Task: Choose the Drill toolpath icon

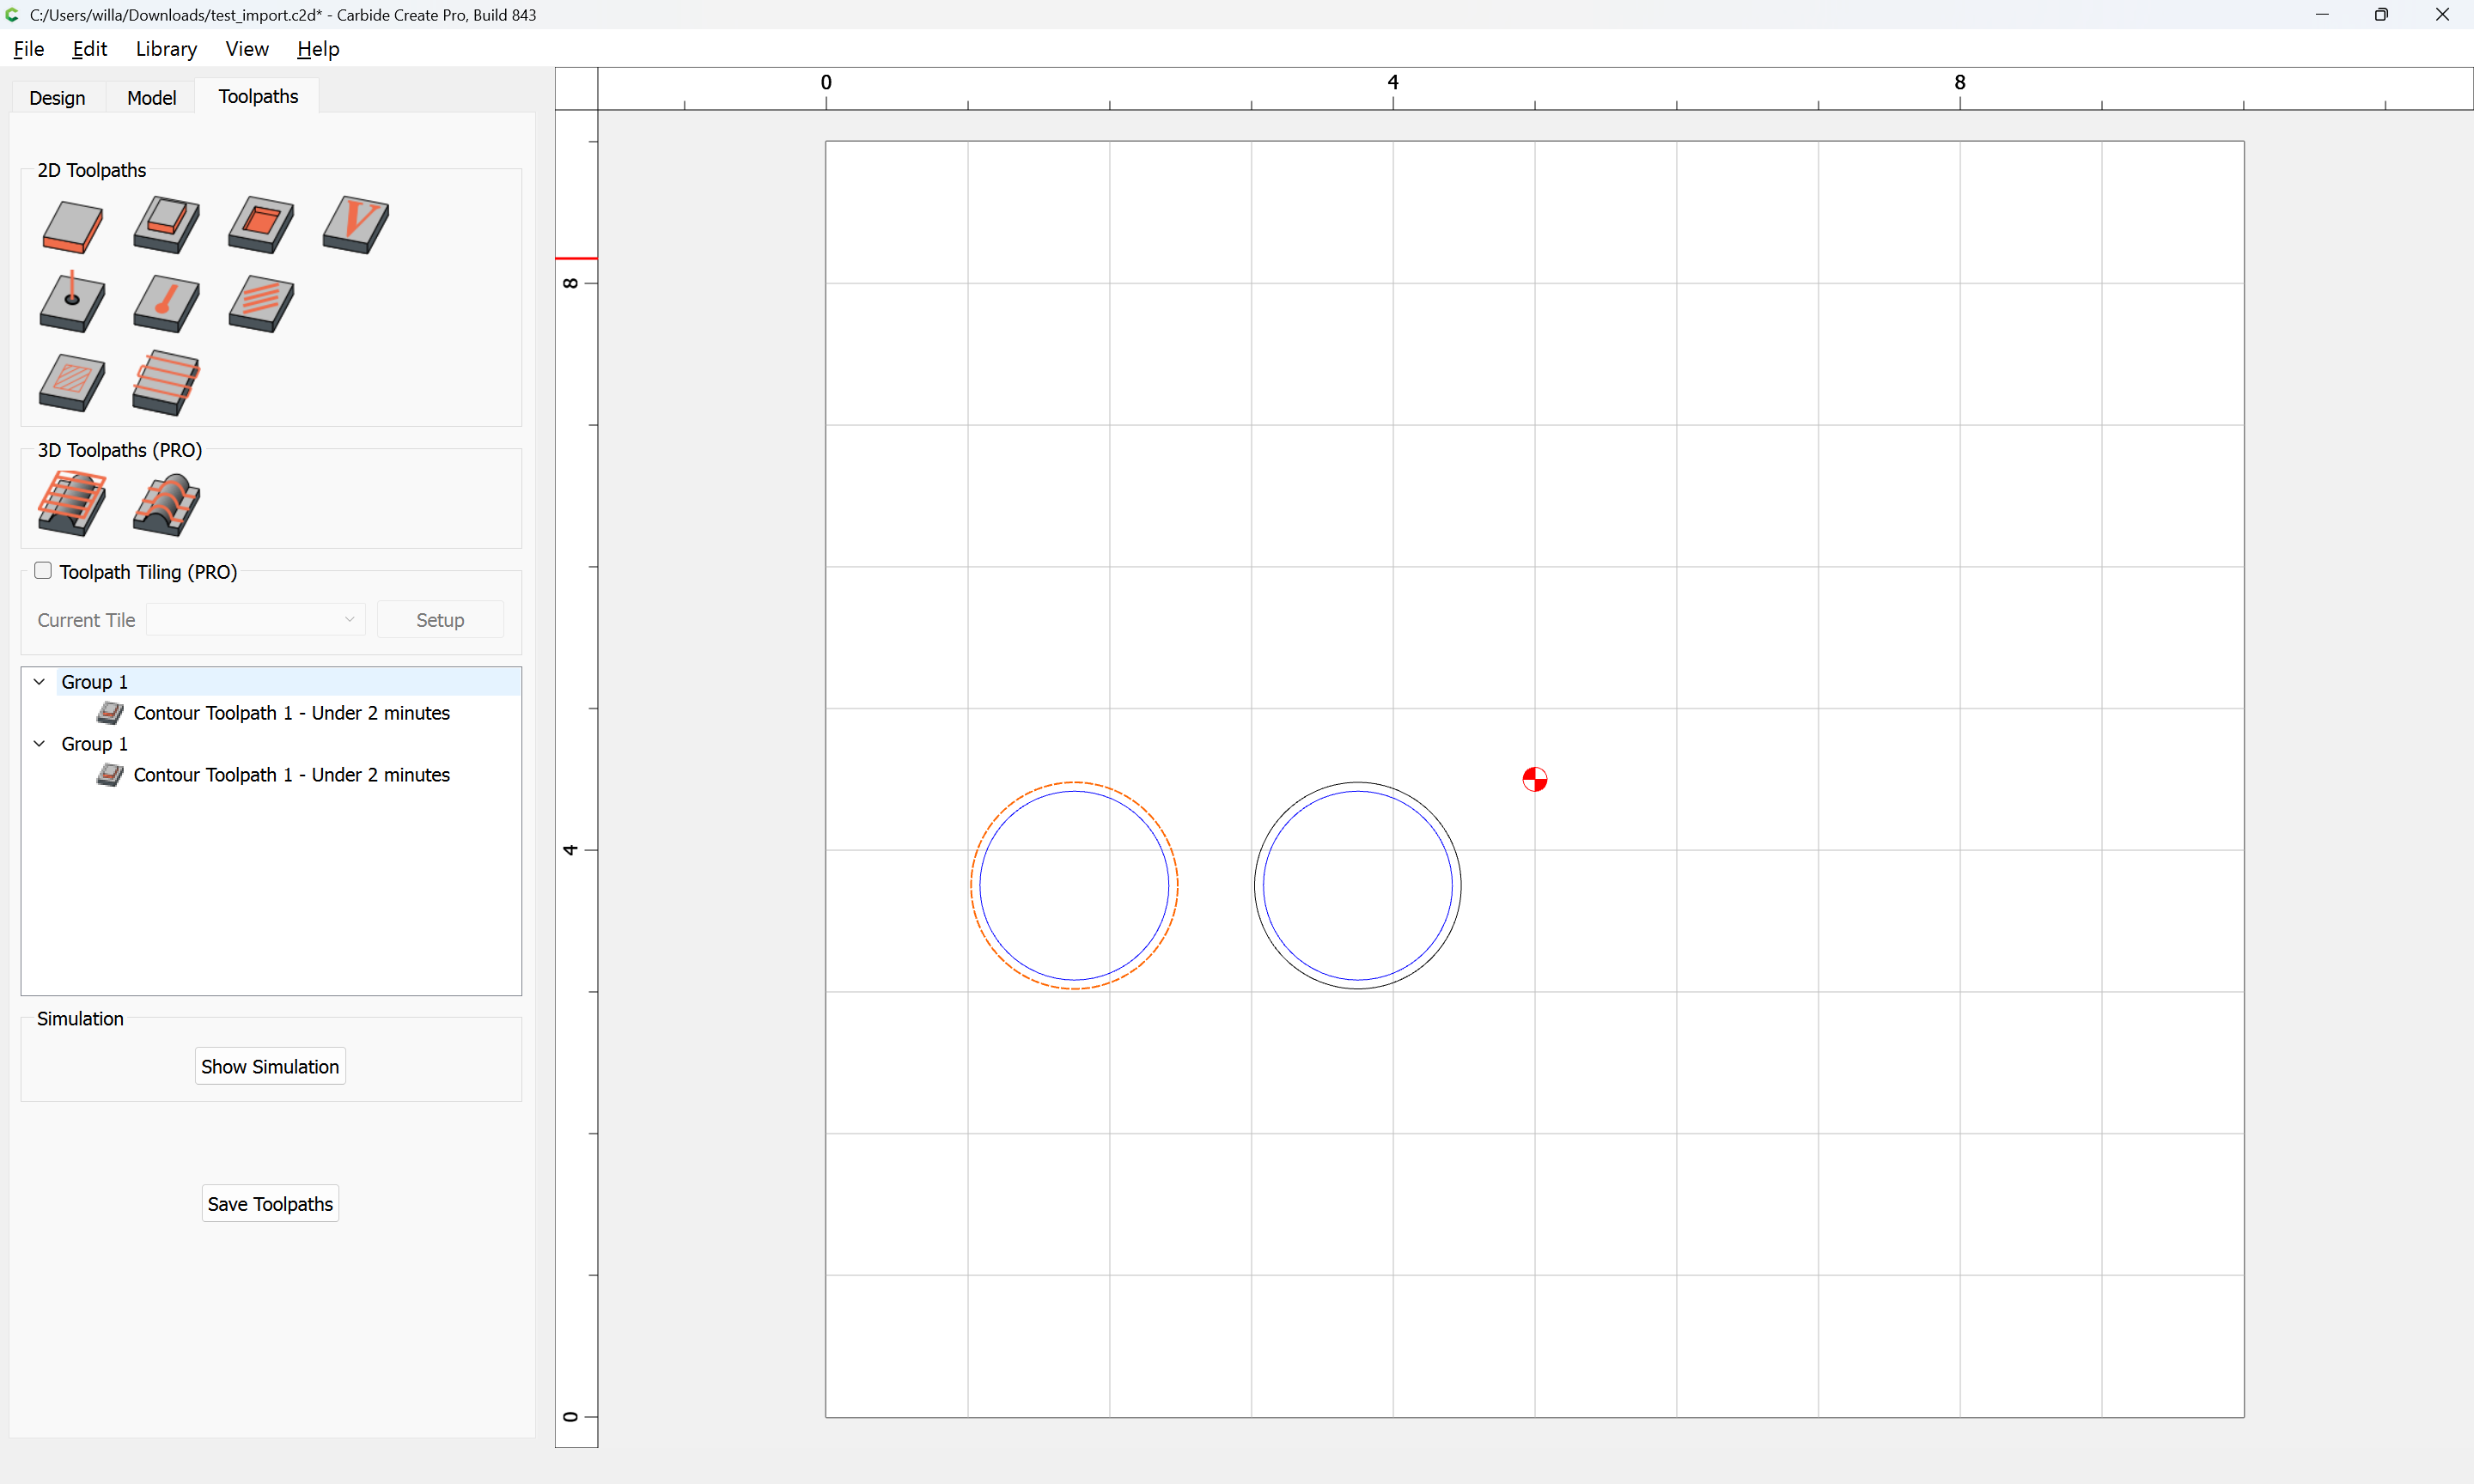Action: click(x=72, y=303)
